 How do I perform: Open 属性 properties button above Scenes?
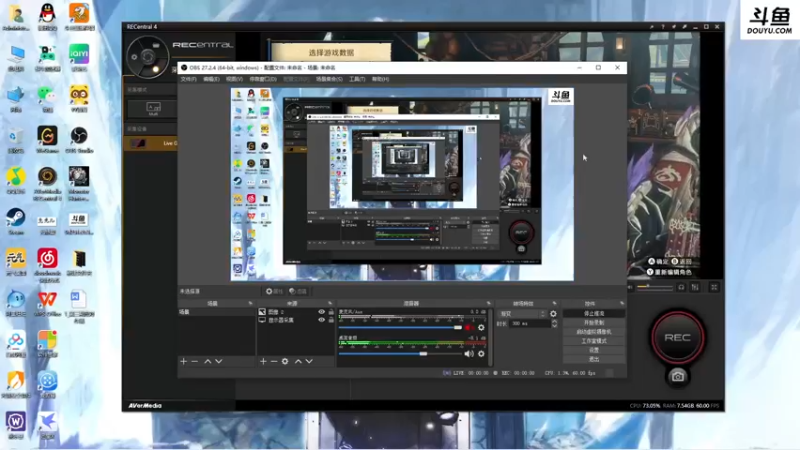tap(274, 291)
